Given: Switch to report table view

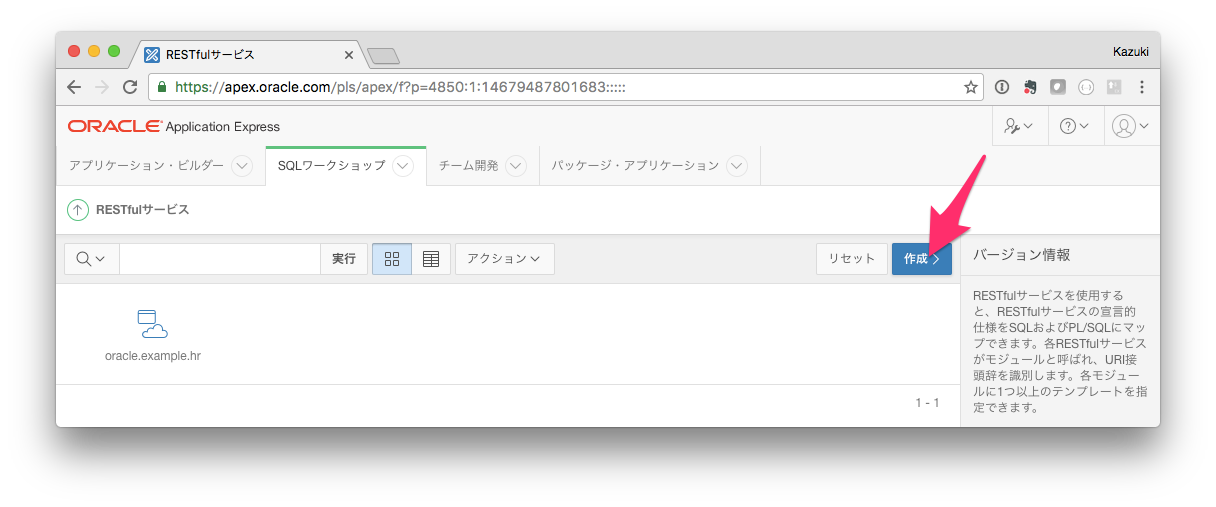Looking at the screenshot, I should (431, 259).
